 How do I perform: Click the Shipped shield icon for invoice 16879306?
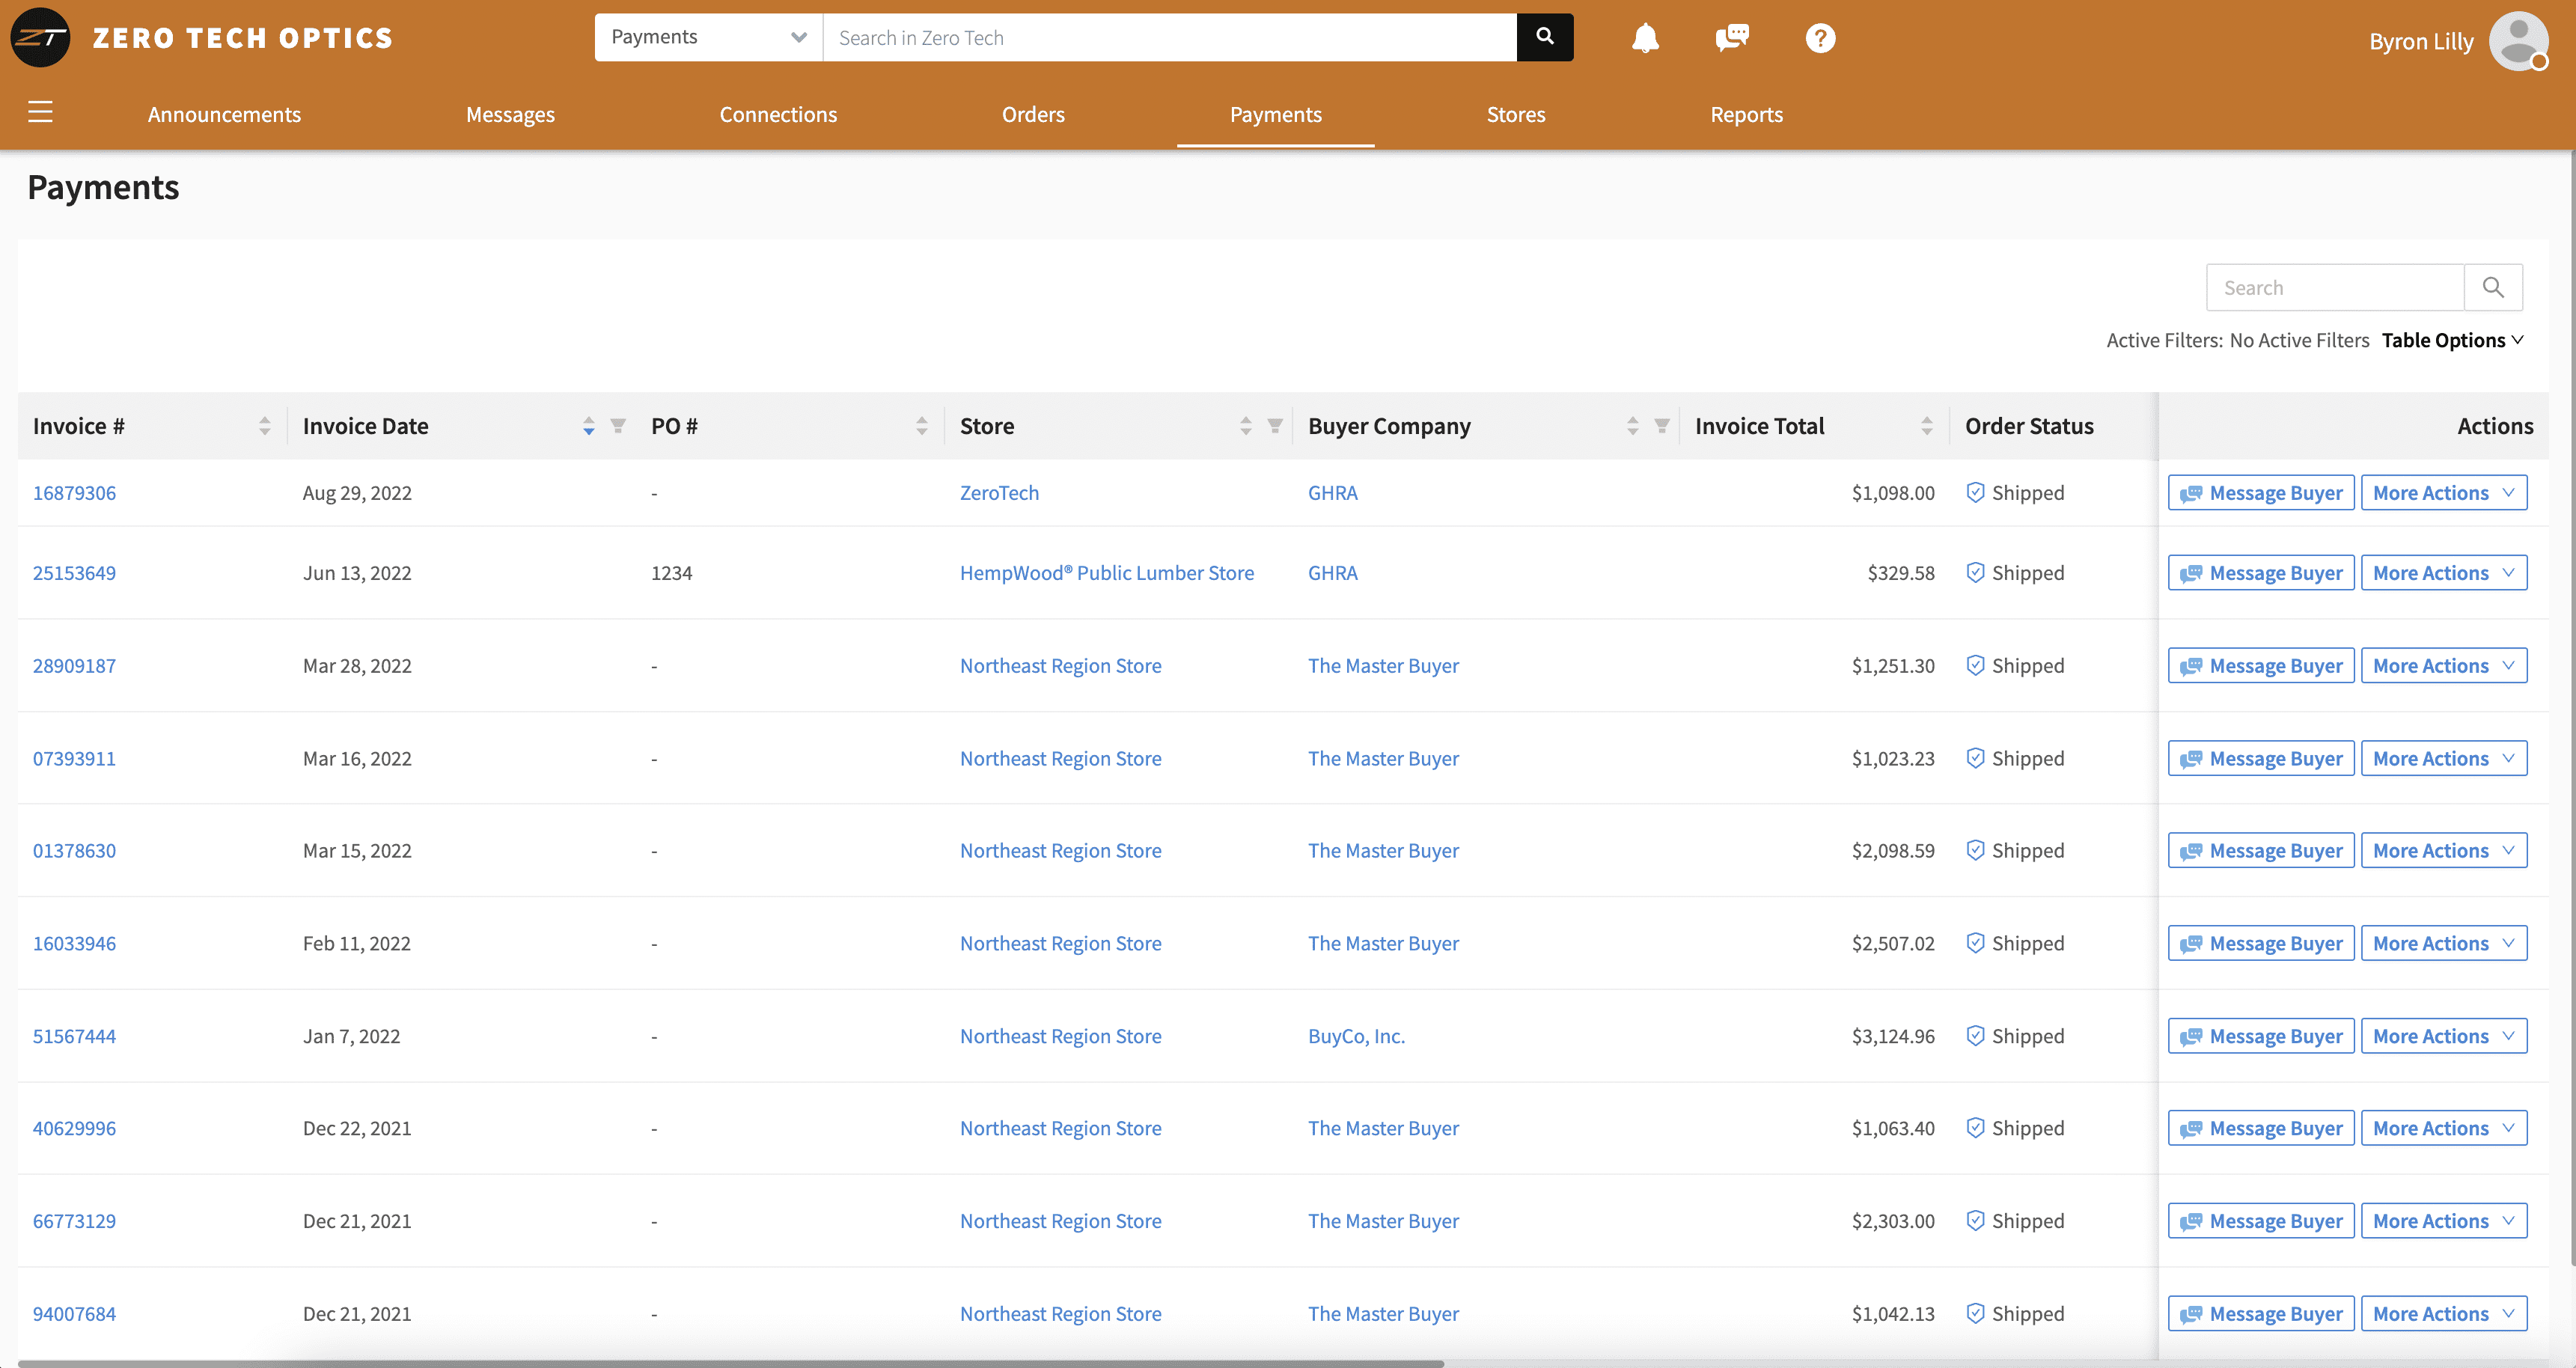tap(1975, 492)
